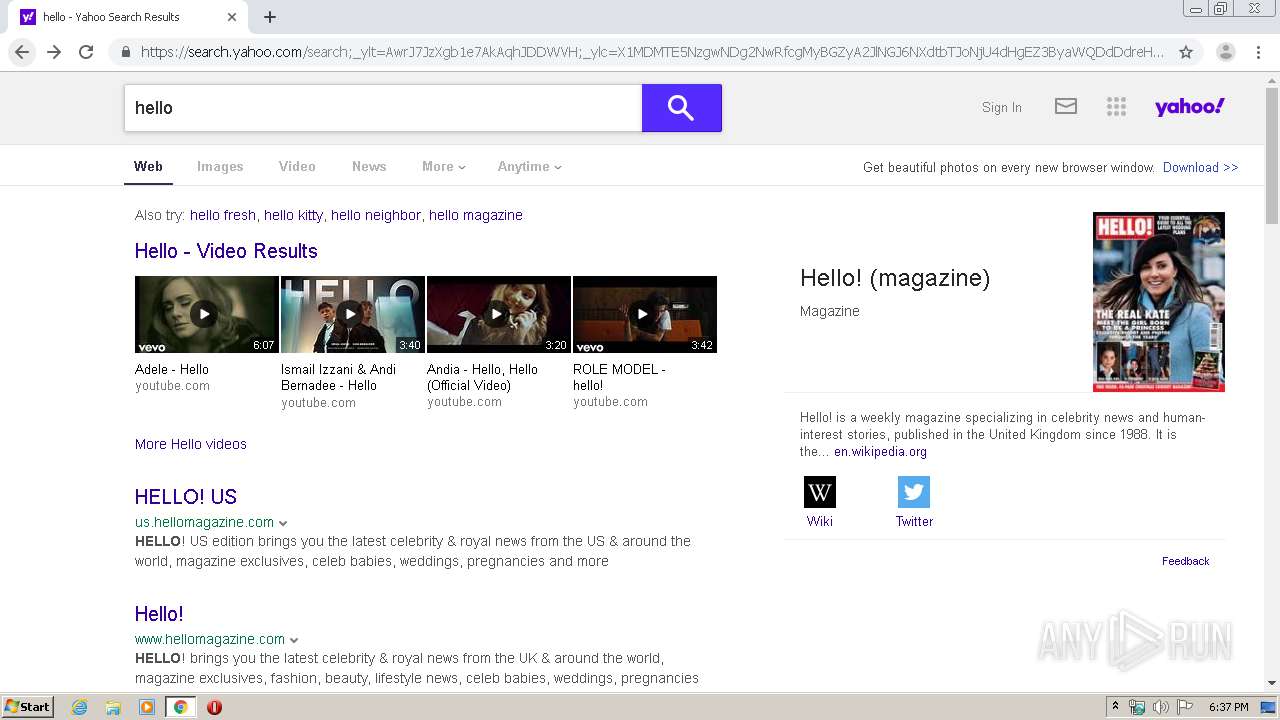Click the purple search magnifier button

tap(681, 108)
